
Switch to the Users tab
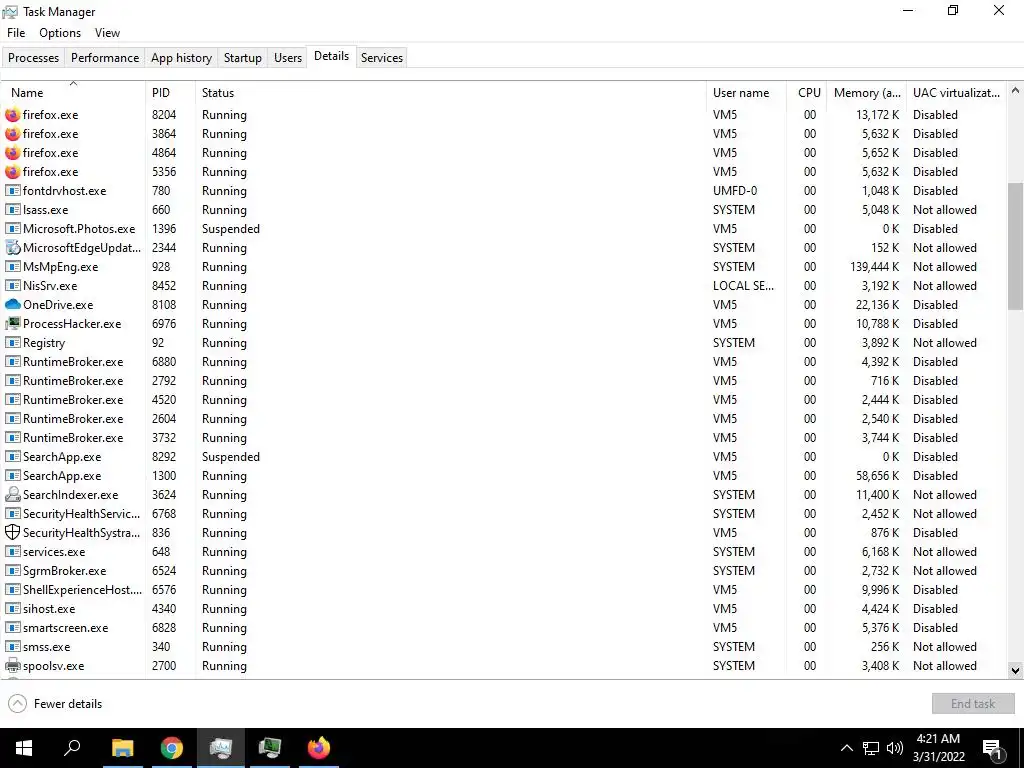click(x=288, y=57)
